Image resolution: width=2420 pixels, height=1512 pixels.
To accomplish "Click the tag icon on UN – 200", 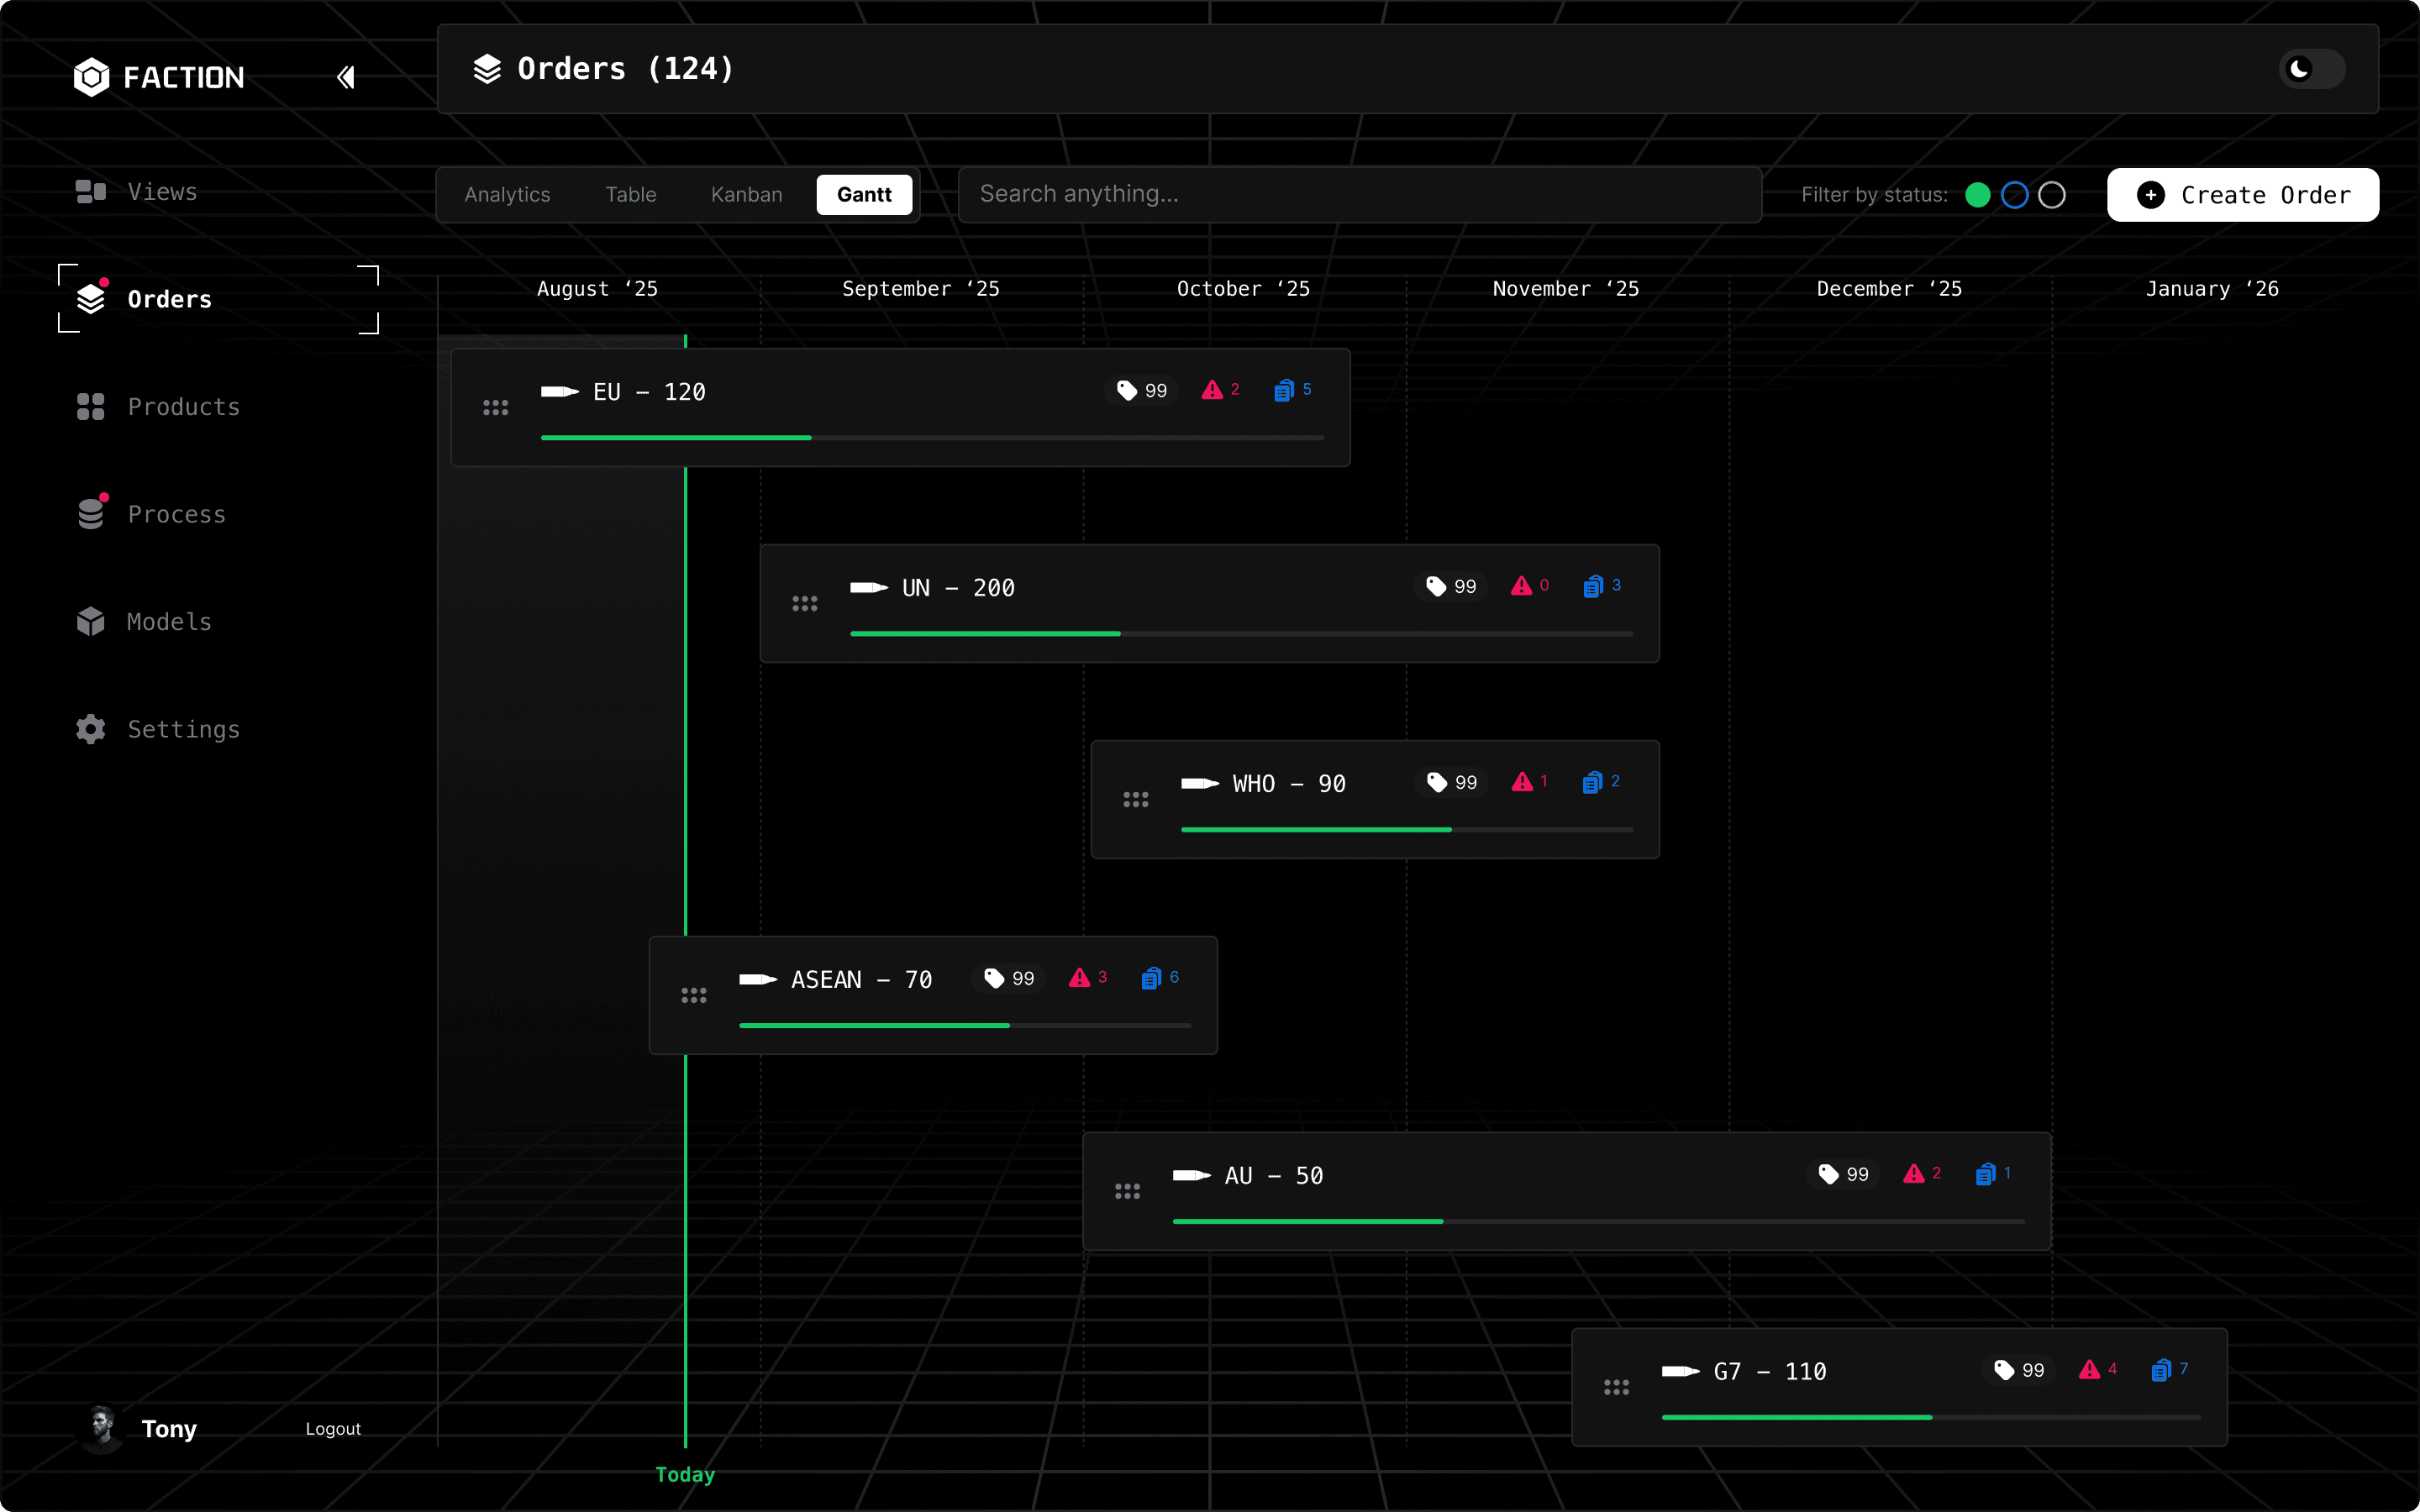I will point(1436,587).
